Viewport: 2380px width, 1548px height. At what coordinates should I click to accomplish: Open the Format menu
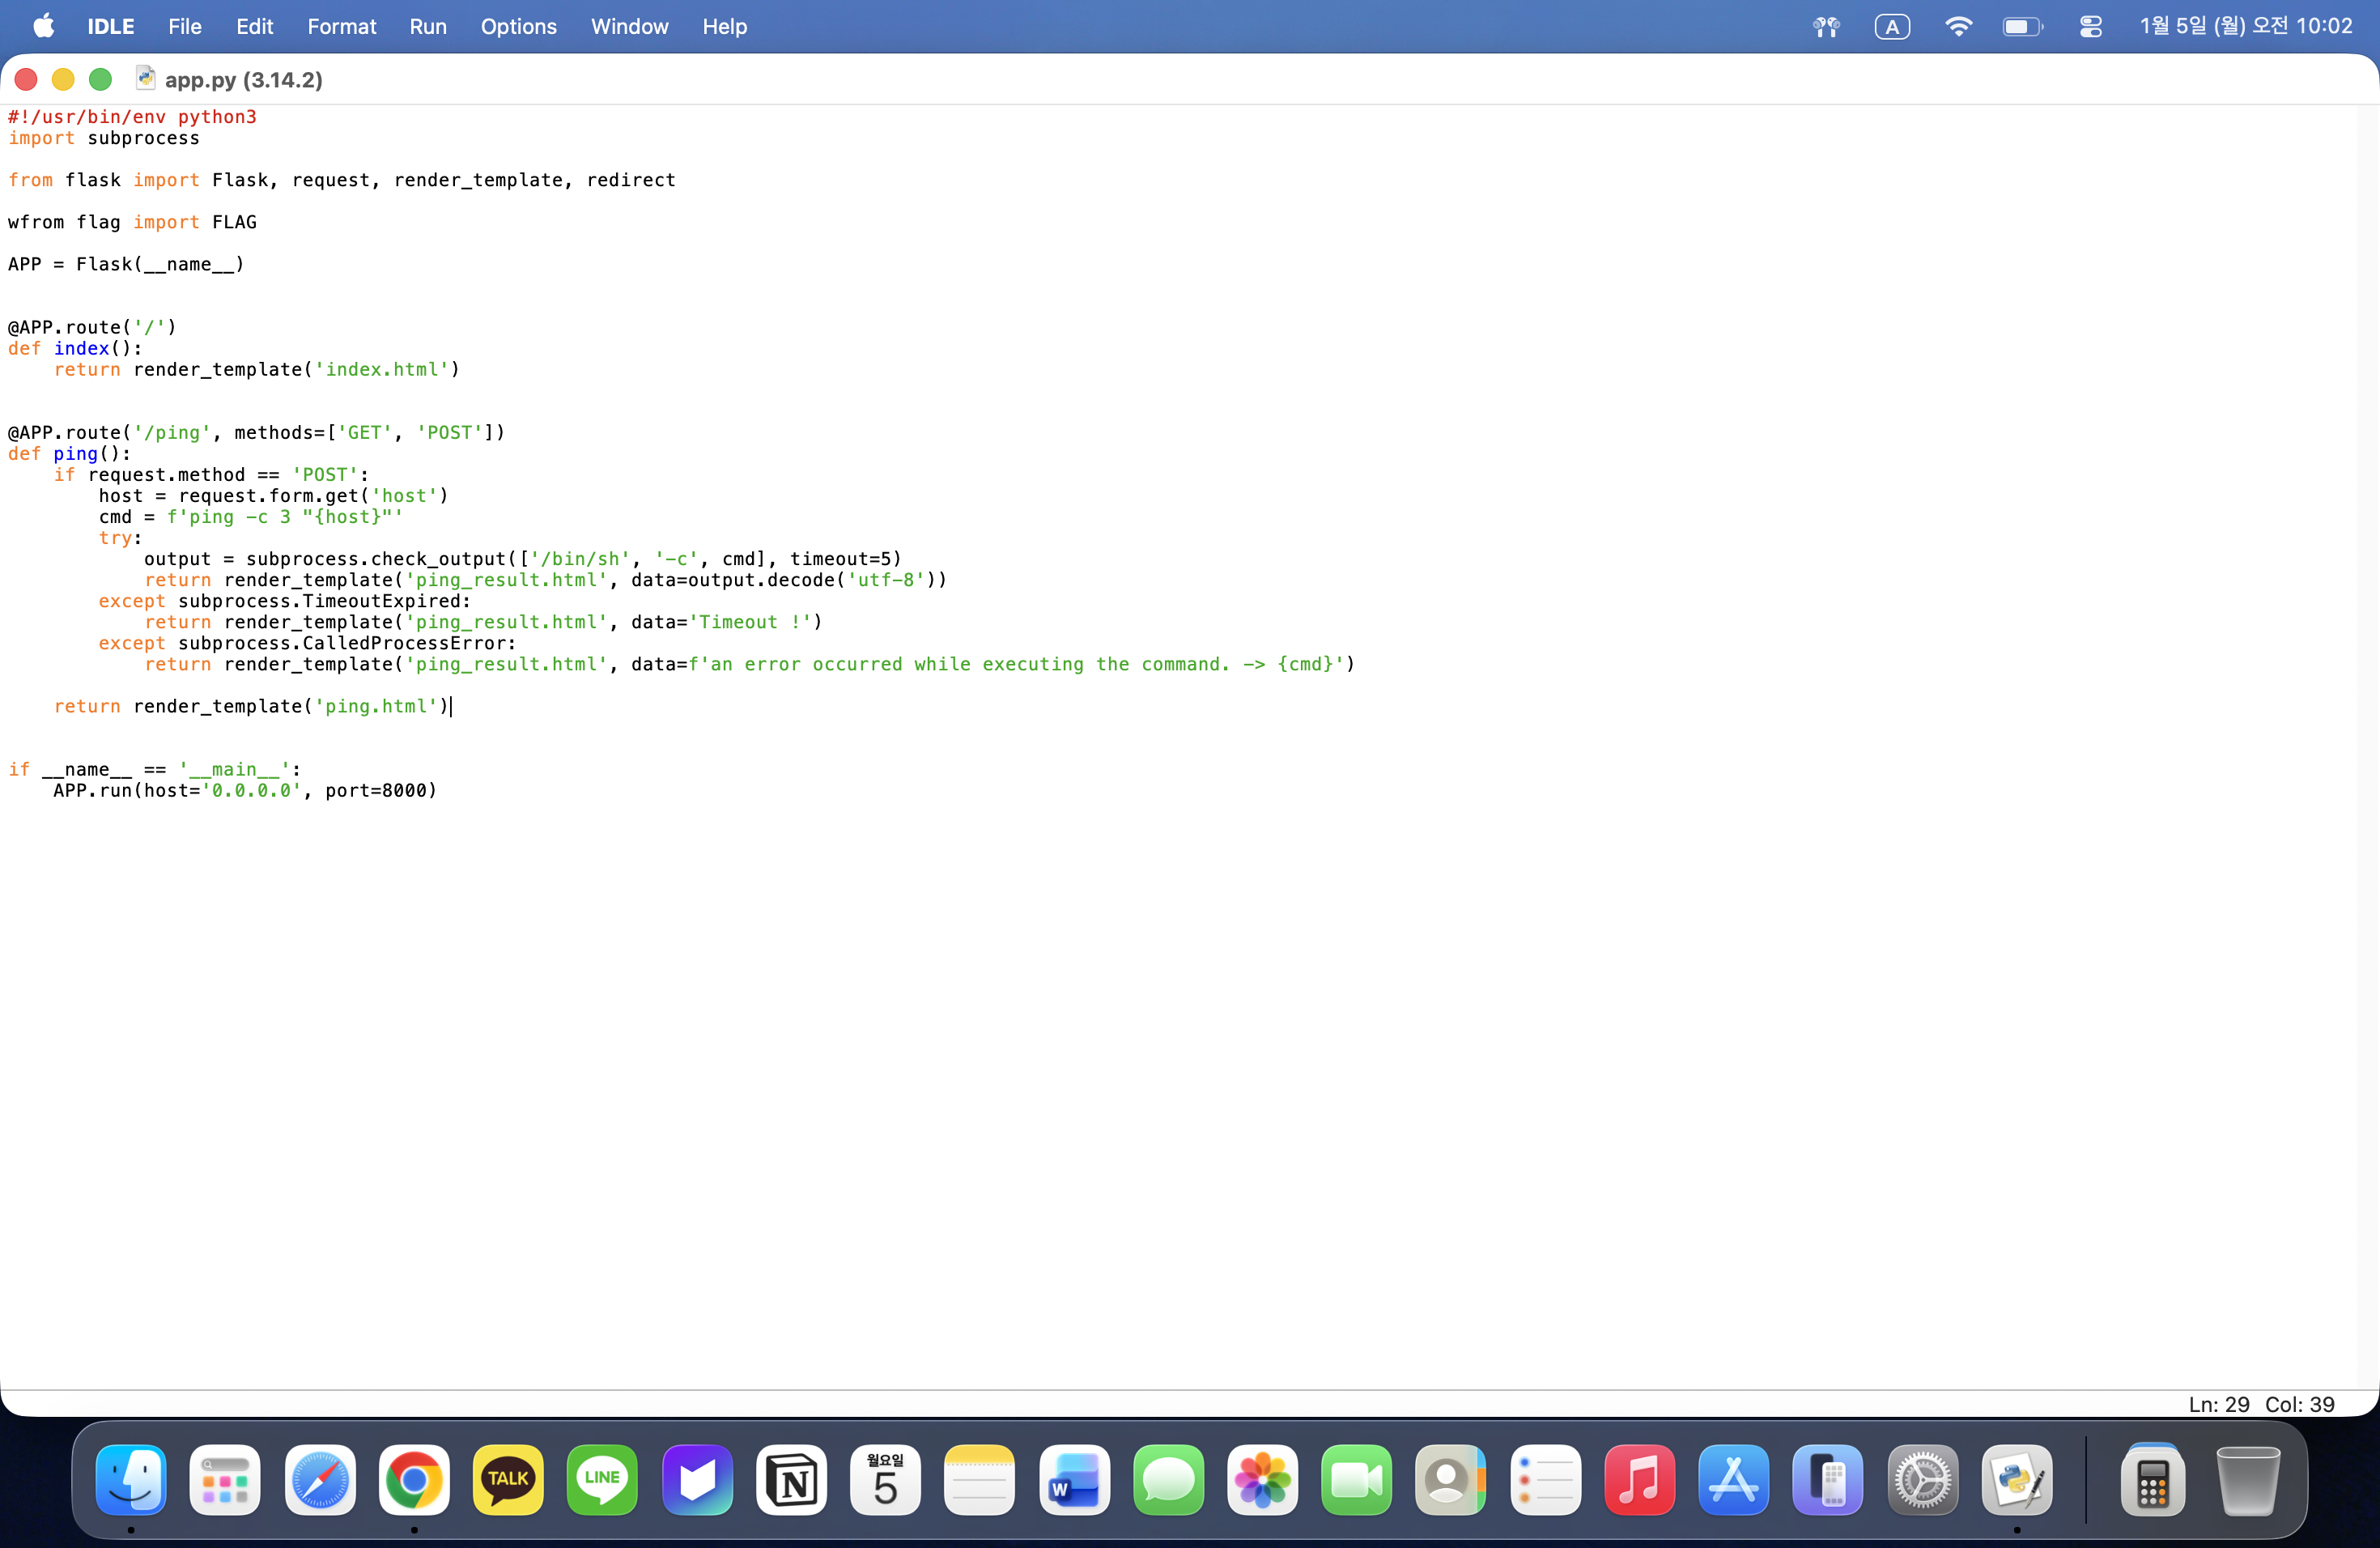341,27
